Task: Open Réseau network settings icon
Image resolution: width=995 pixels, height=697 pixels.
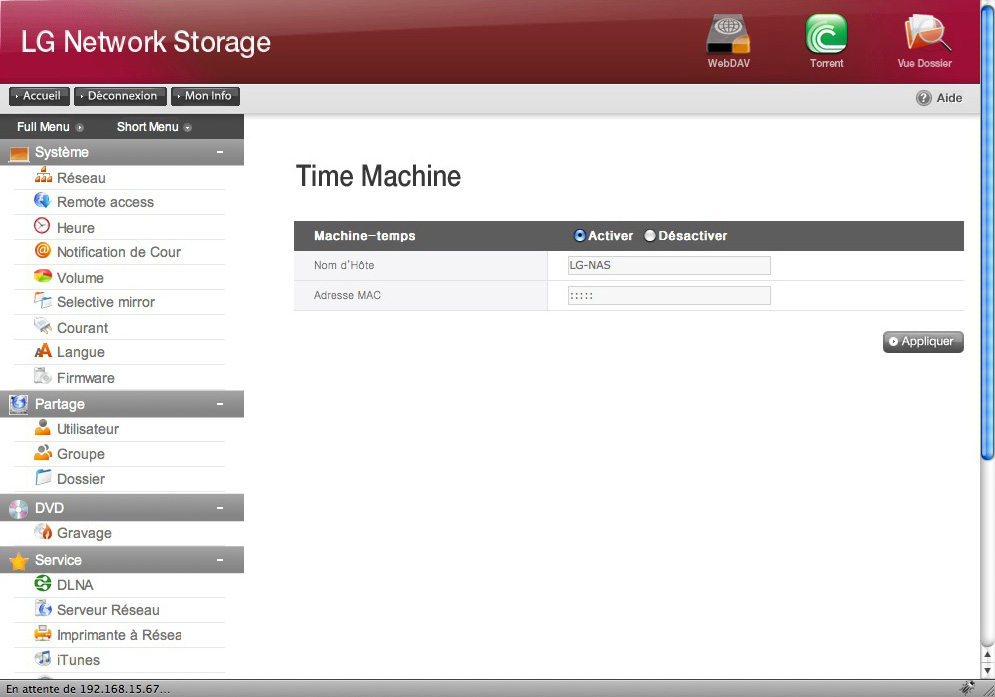Action: (43, 177)
